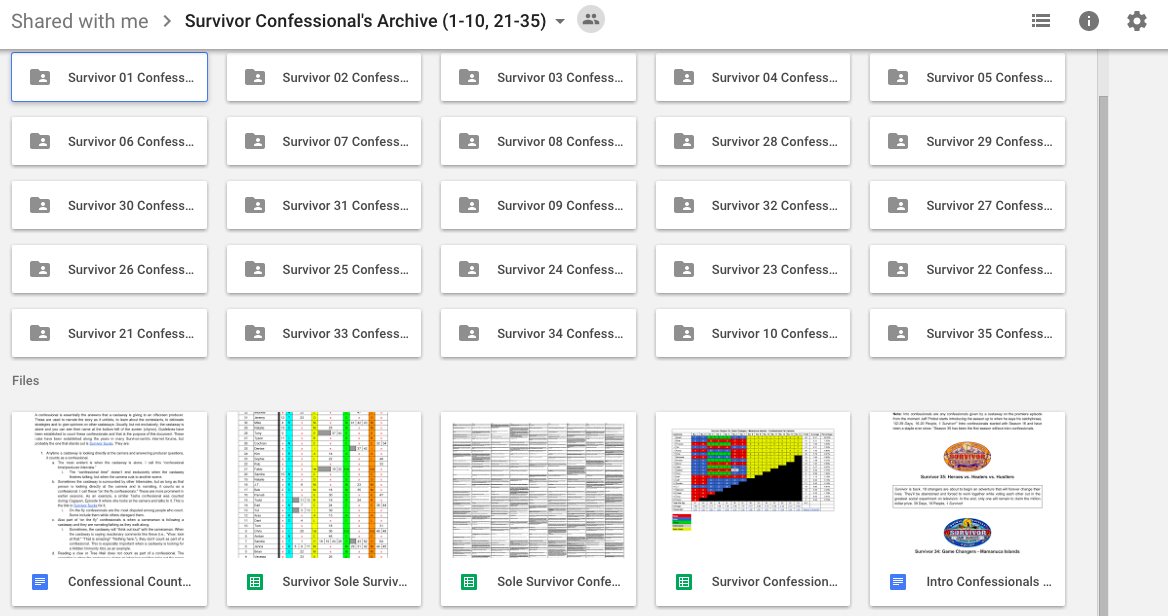Click folder icon of Survivor 08 Confess...

[x=469, y=141]
